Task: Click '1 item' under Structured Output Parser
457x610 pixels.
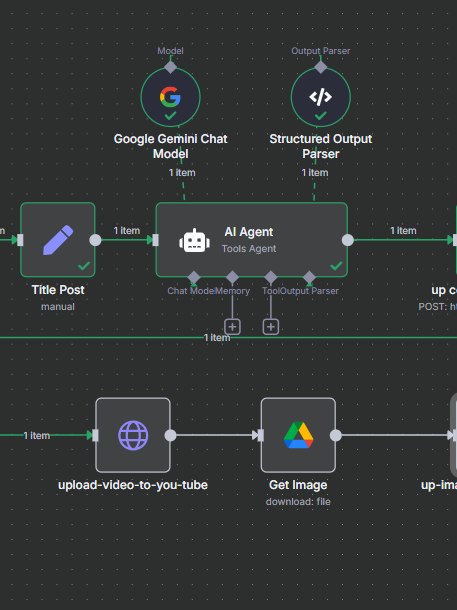Action: [315, 173]
